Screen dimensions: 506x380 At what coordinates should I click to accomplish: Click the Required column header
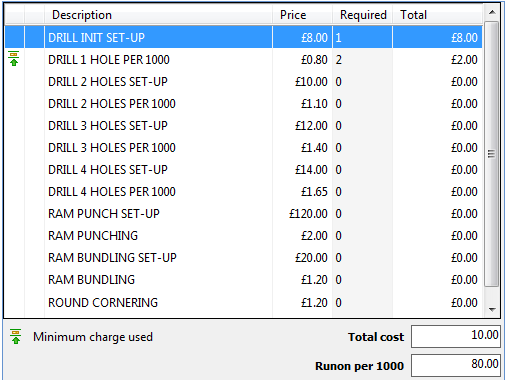coord(362,15)
